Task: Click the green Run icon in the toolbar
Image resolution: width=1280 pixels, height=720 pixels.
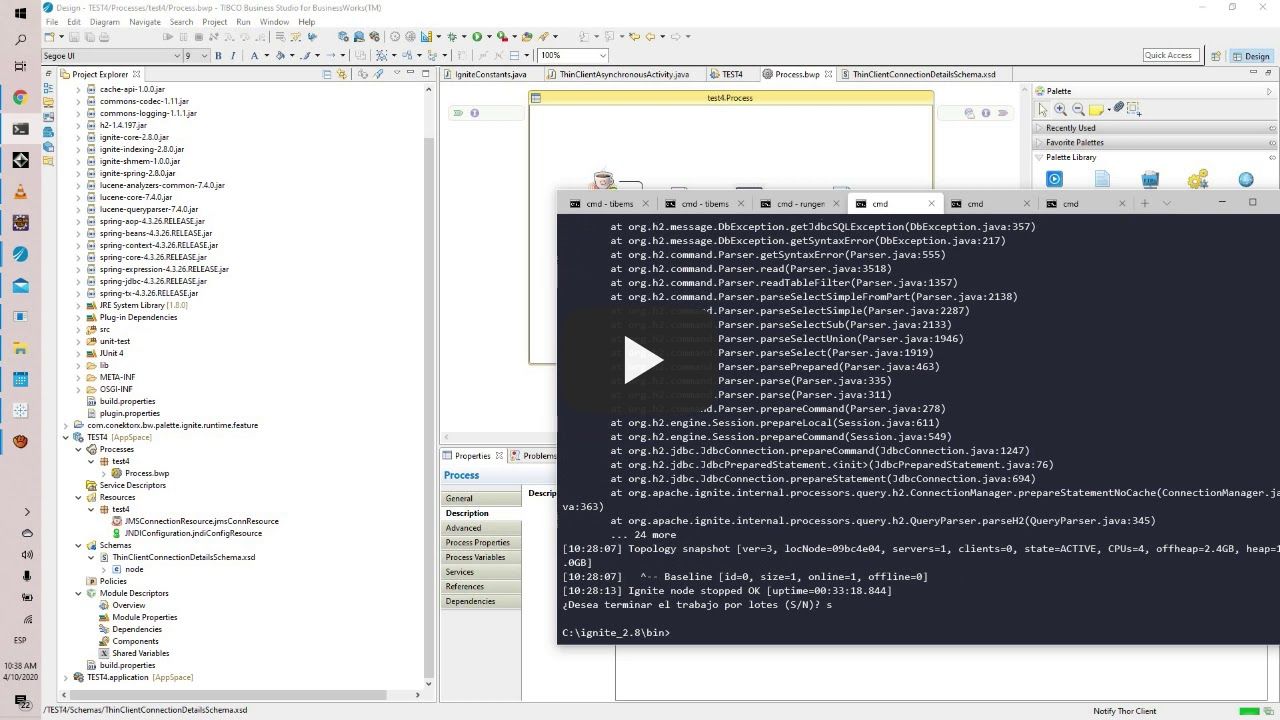Action: coord(476,35)
